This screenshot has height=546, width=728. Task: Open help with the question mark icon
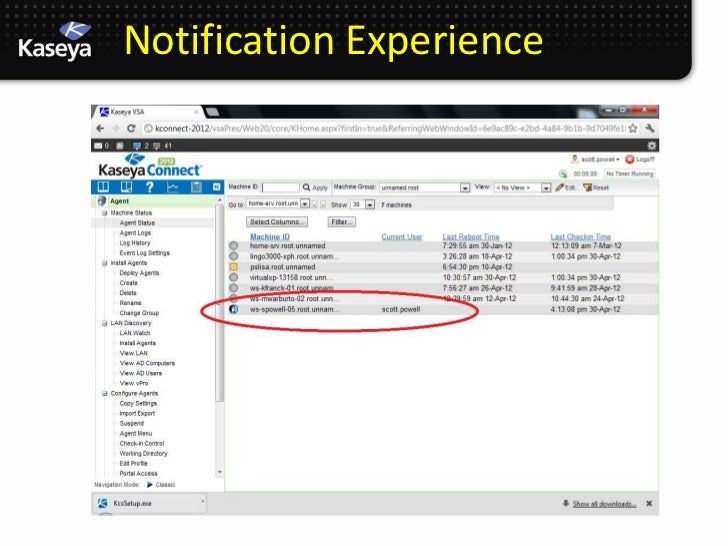tap(150, 187)
